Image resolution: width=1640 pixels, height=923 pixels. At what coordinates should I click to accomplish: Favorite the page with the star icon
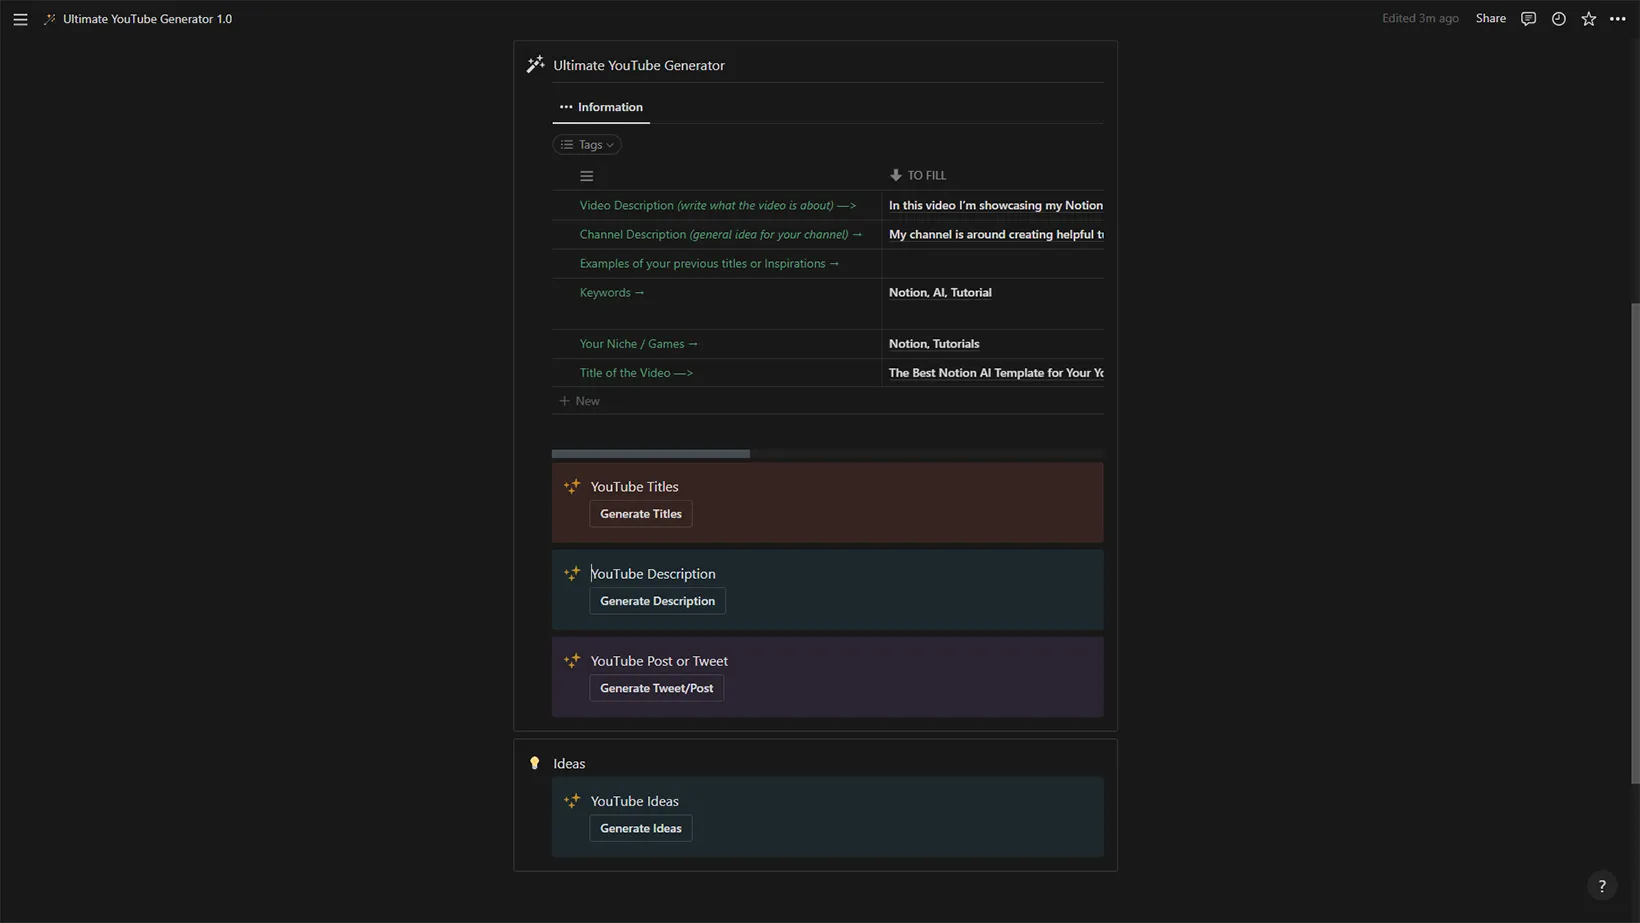1588,19
